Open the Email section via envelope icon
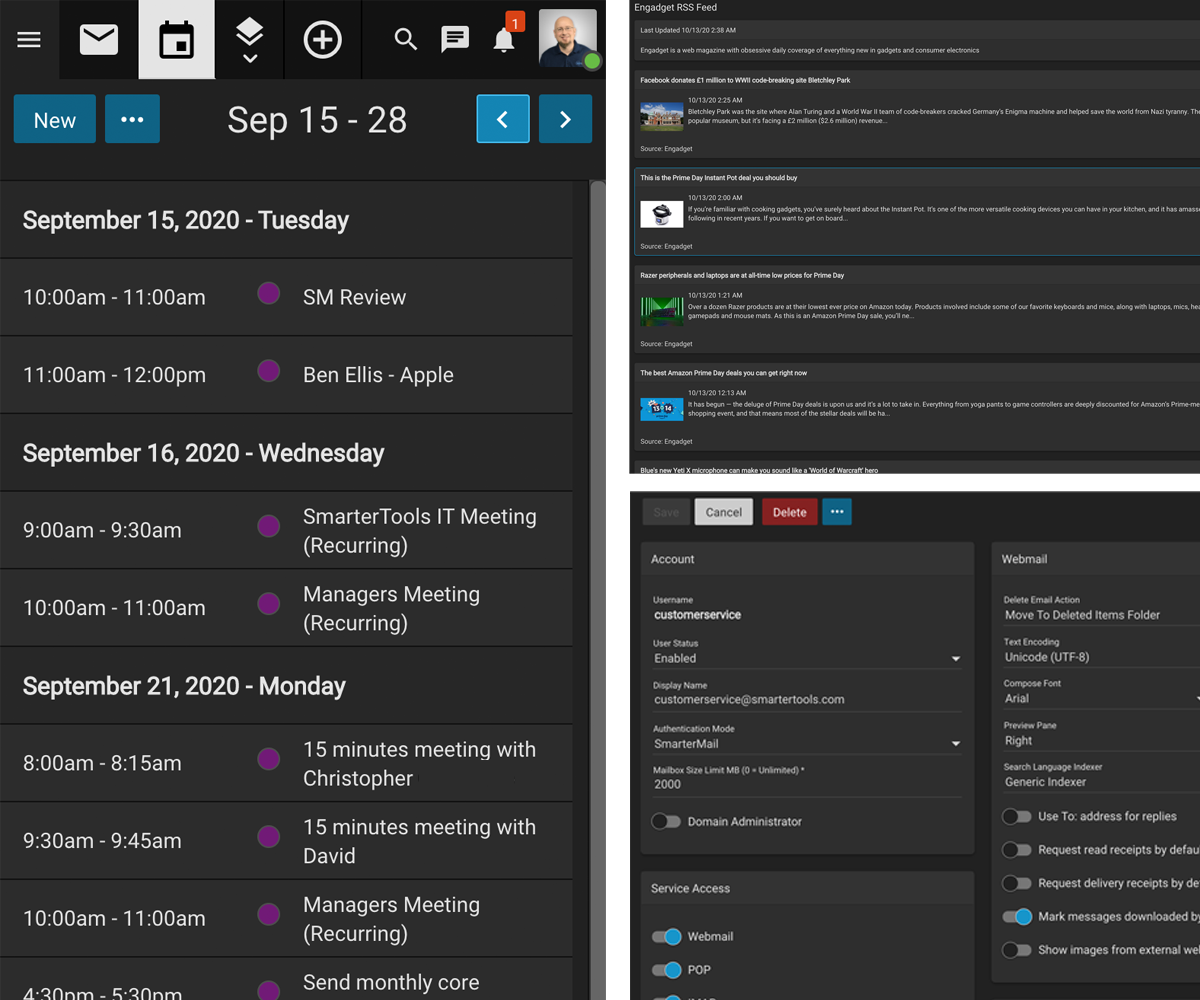Image resolution: width=1200 pixels, height=1000 pixels. point(99,40)
